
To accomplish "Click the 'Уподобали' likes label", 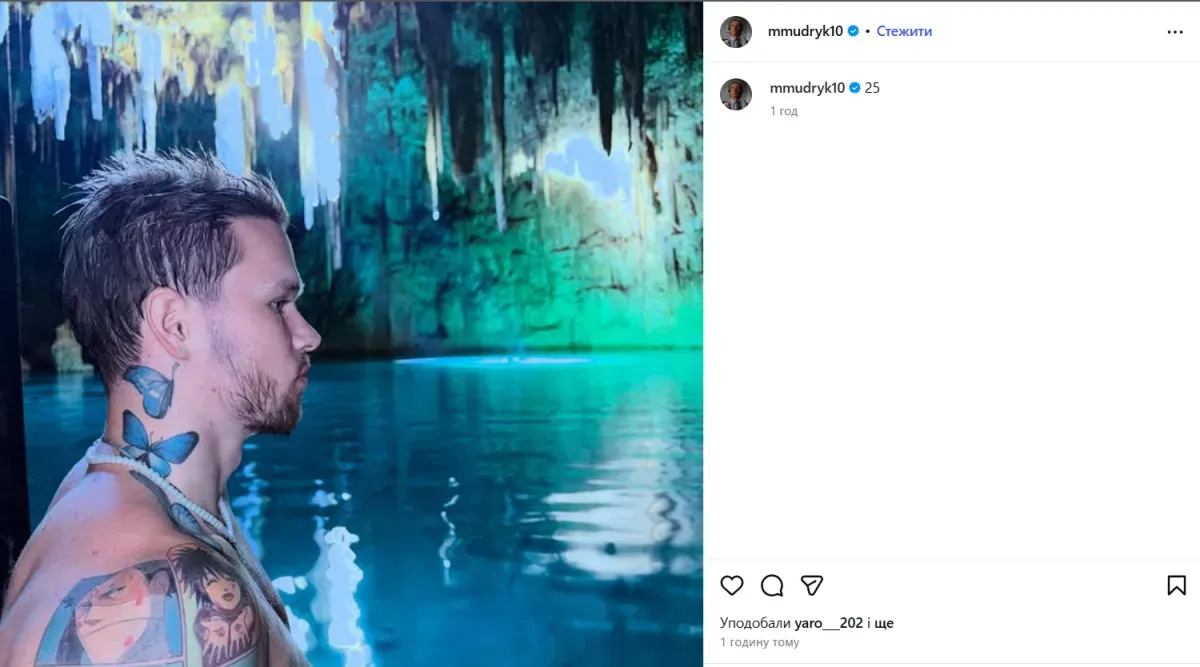I will [755, 623].
